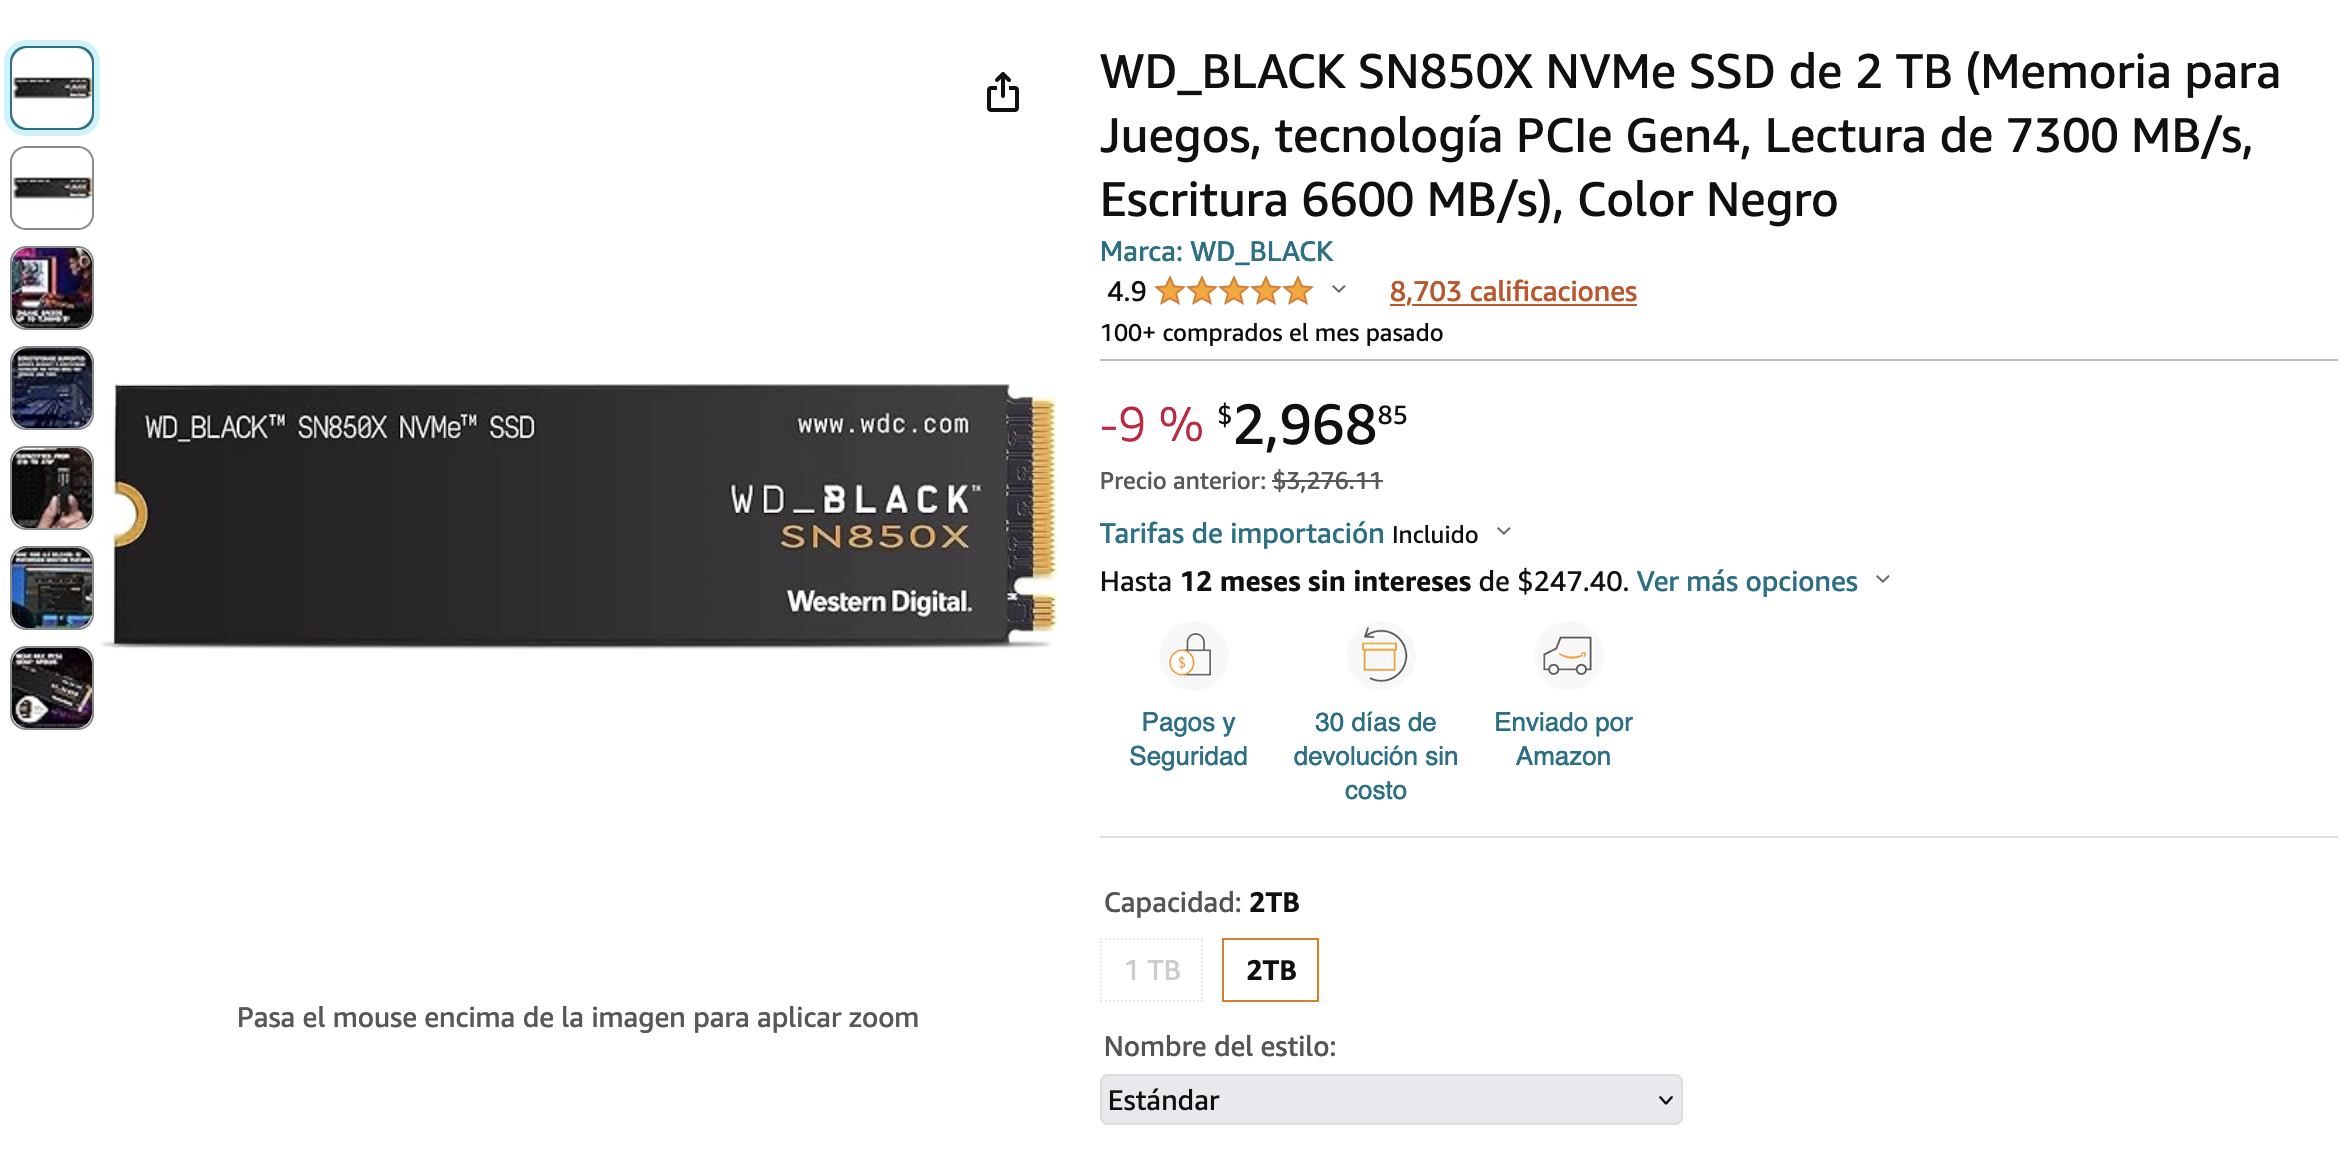The image size is (2352, 1164).
Task: Expand Tarifas de importación details chevron
Action: (x=1504, y=532)
